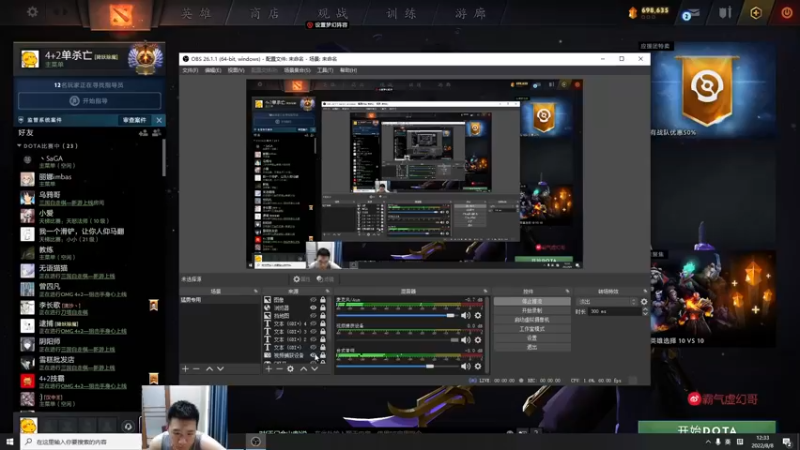800x450 pixels.
Task: Select friend 乌鸦哥 in friends list
Action: (89, 198)
